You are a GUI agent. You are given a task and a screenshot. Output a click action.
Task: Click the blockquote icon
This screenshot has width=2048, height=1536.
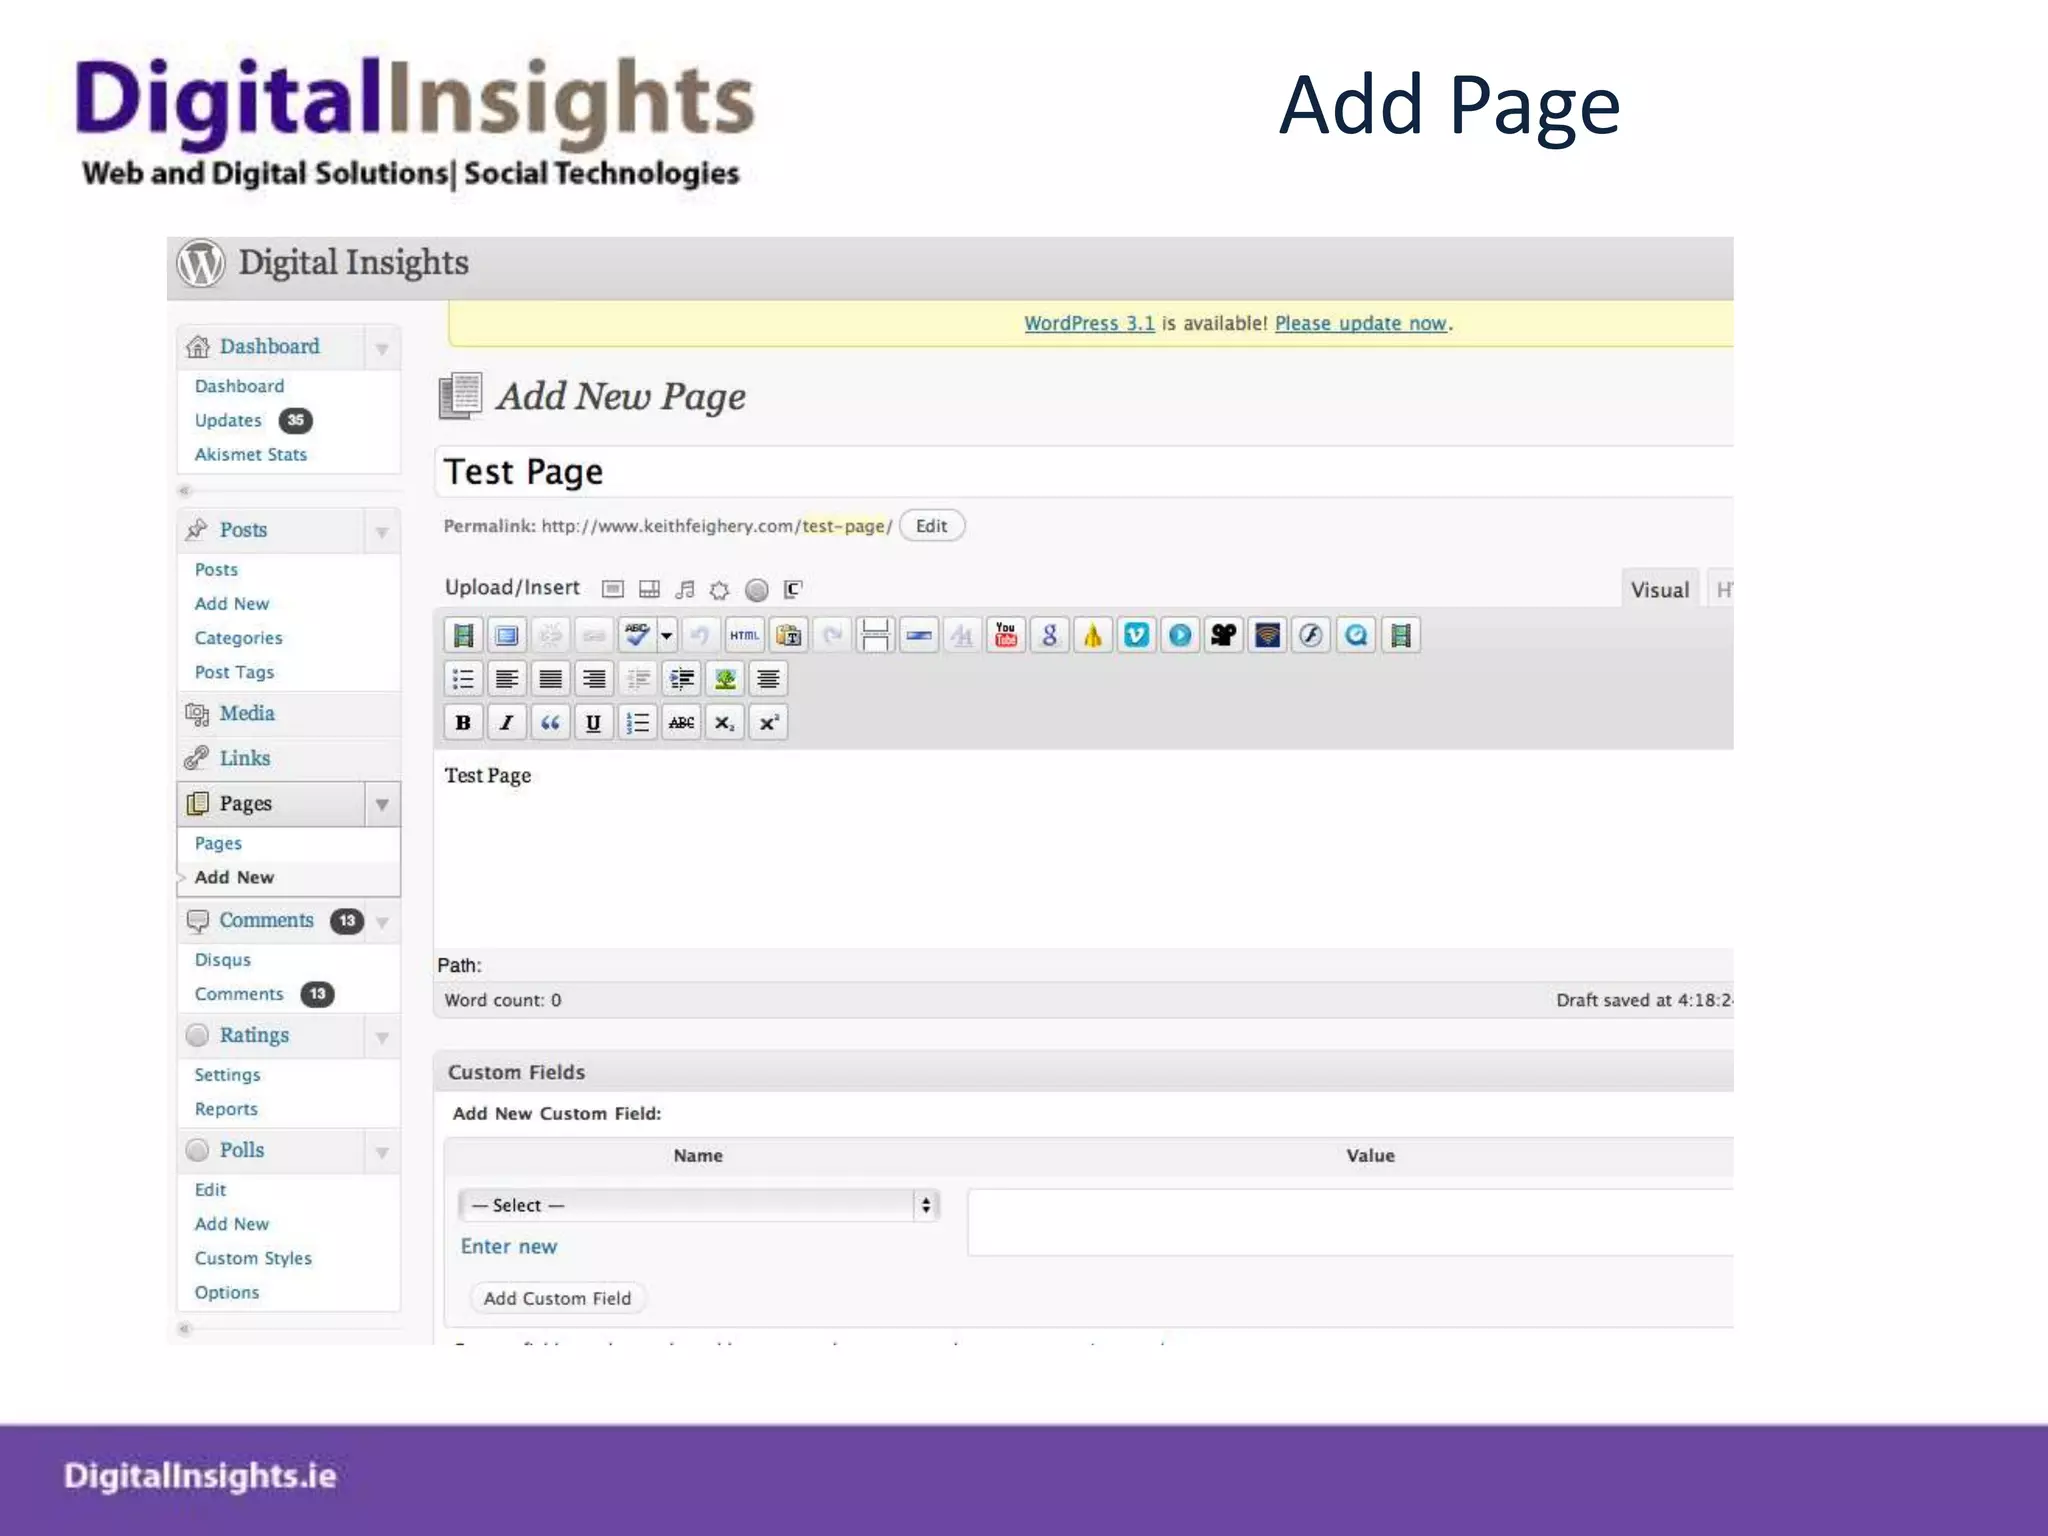[x=550, y=722]
